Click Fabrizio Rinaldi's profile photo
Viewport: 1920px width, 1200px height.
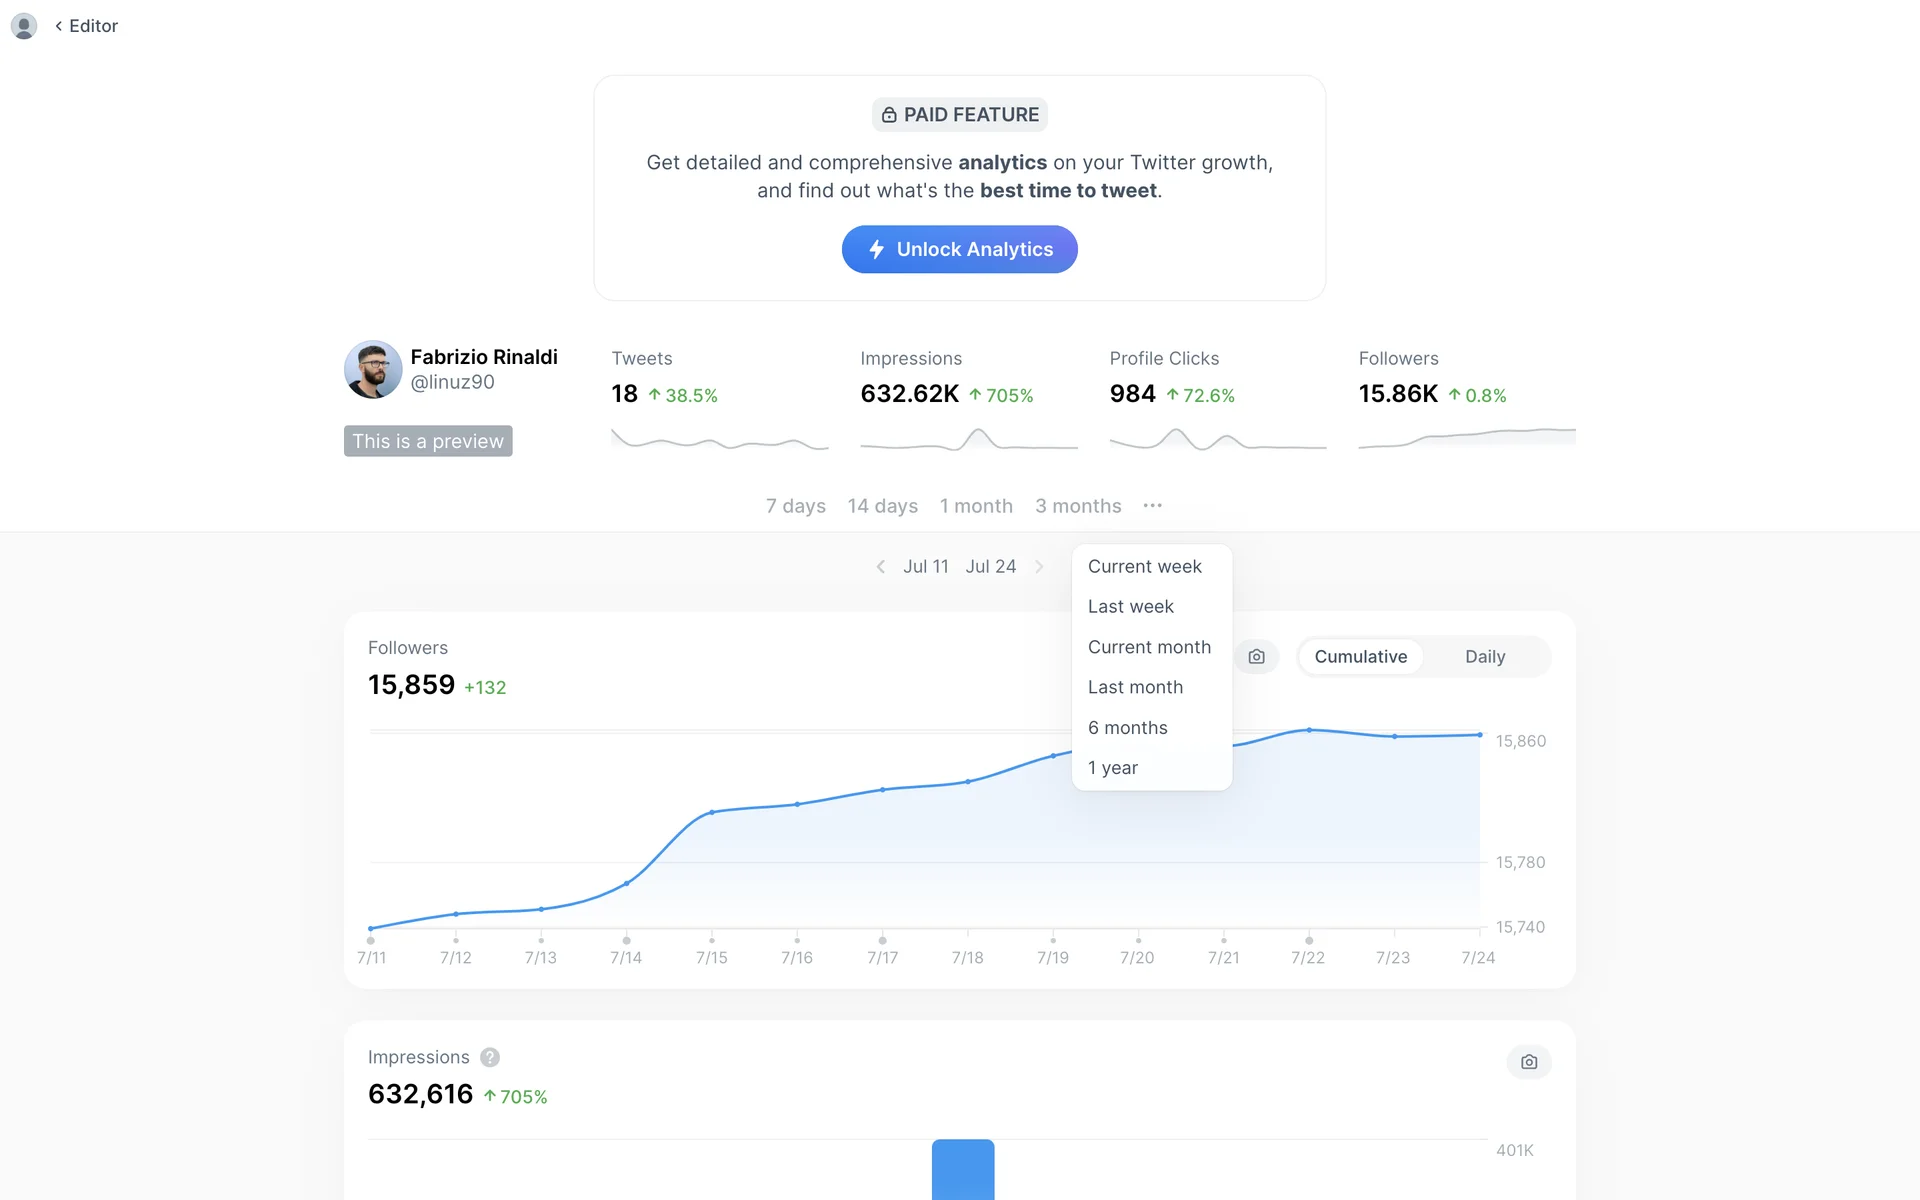tap(373, 370)
